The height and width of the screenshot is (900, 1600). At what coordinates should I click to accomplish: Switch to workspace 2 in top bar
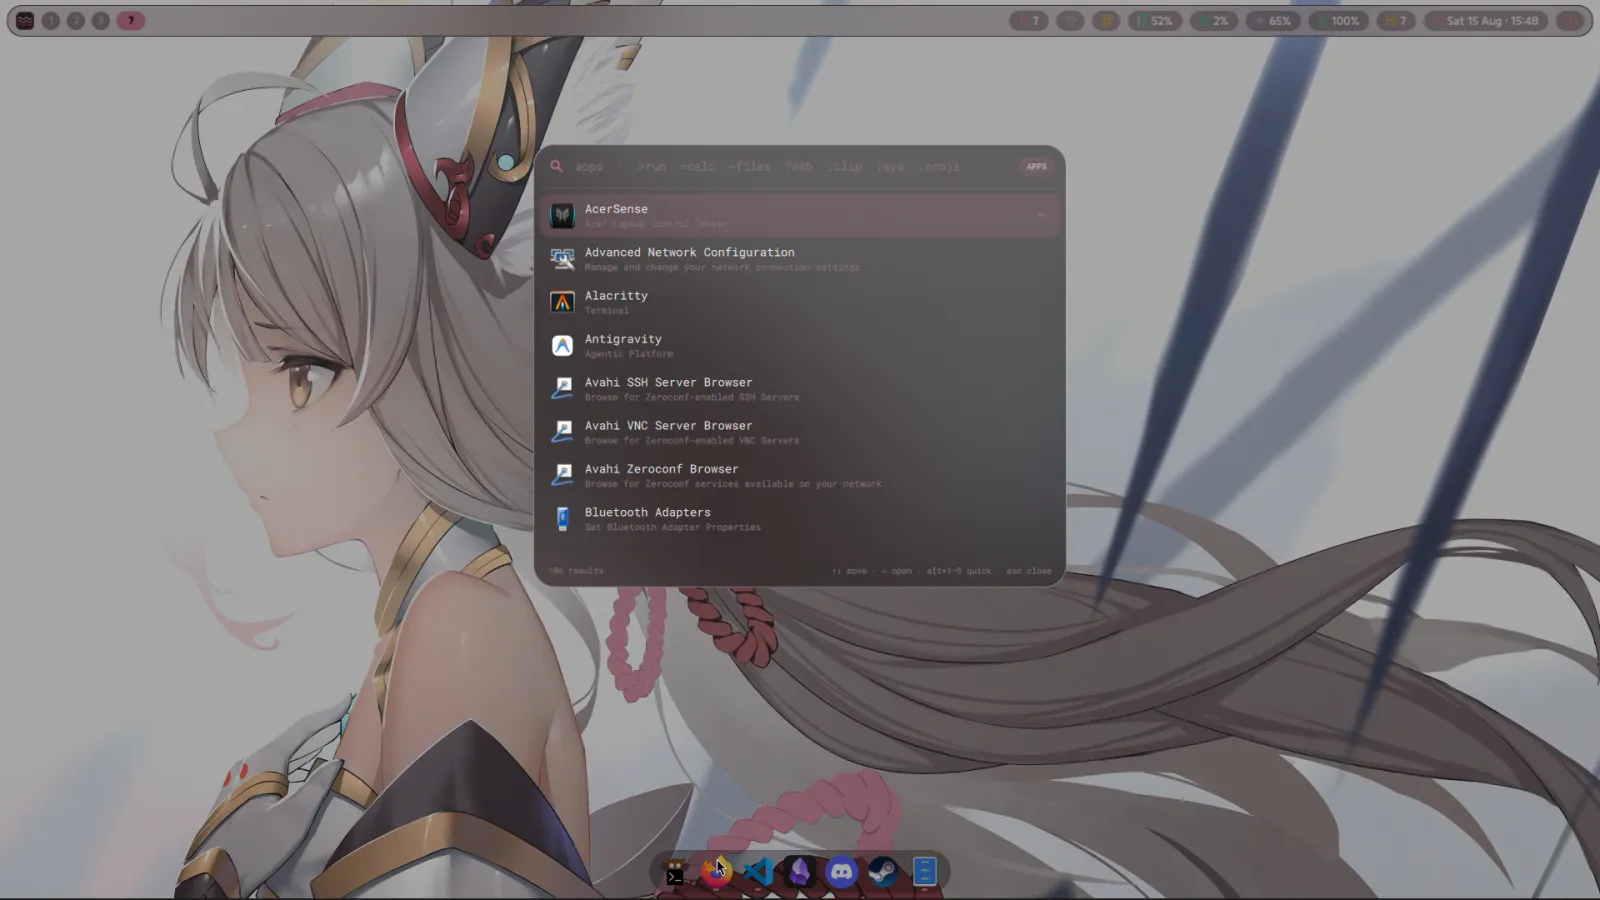click(75, 20)
